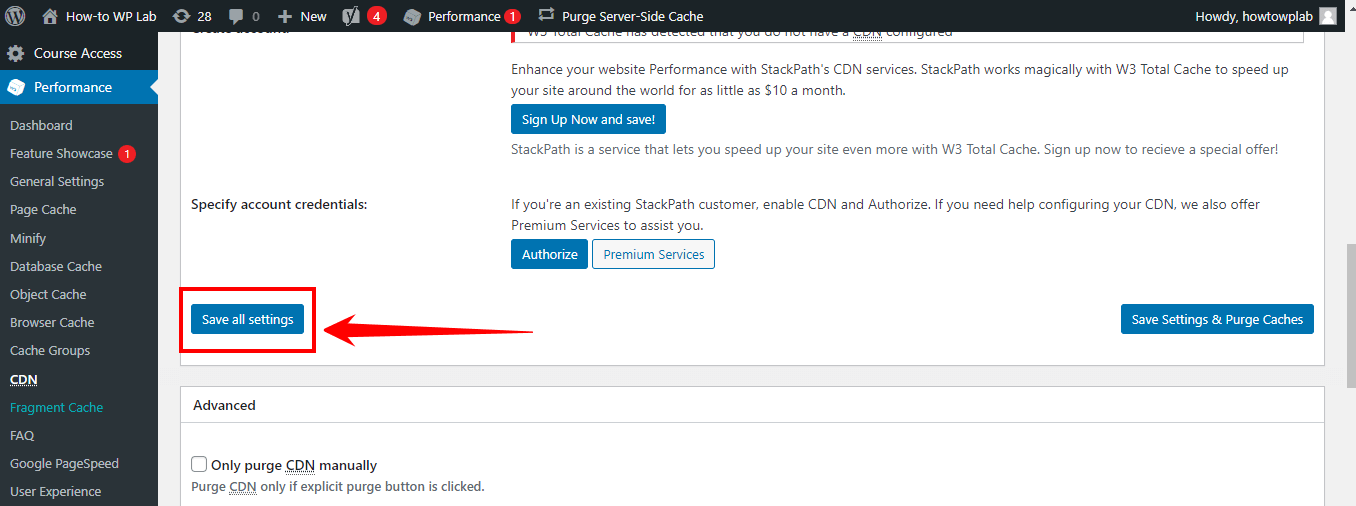1356x506 pixels.
Task: Open Feature Showcase submenu item
Action: click(61, 153)
